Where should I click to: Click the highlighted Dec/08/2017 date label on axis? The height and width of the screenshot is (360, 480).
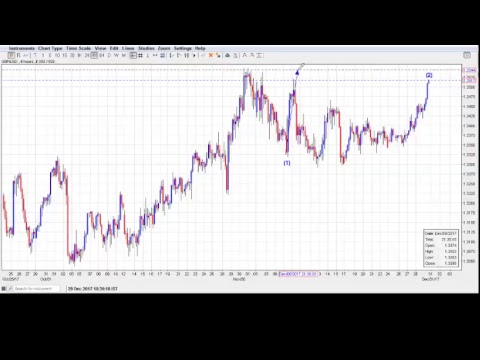click(x=298, y=274)
